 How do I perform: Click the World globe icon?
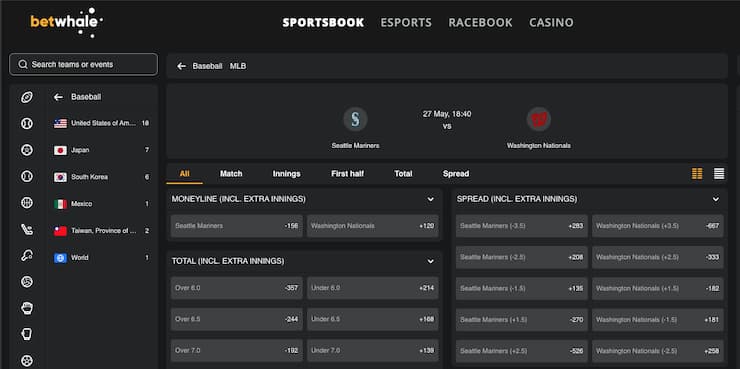[60, 258]
